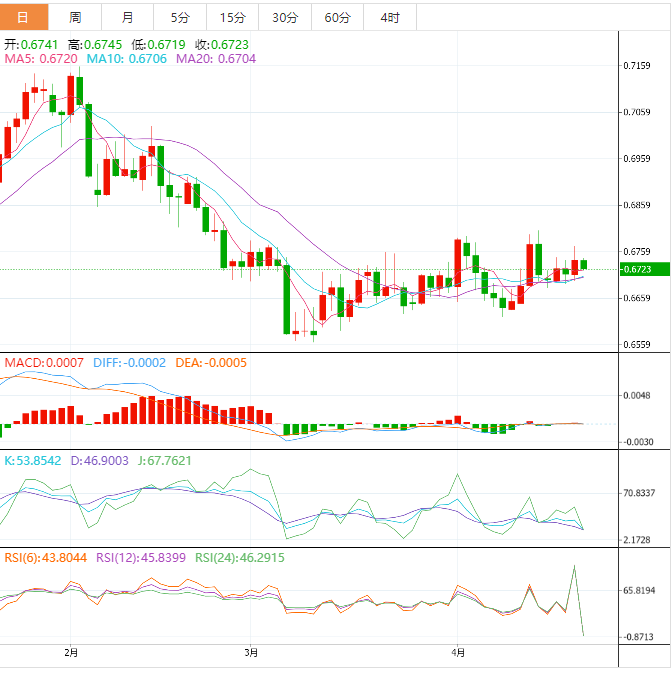The width and height of the screenshot is (671, 673).
Task: Click the MA5 indicator label
Action: 41,60
